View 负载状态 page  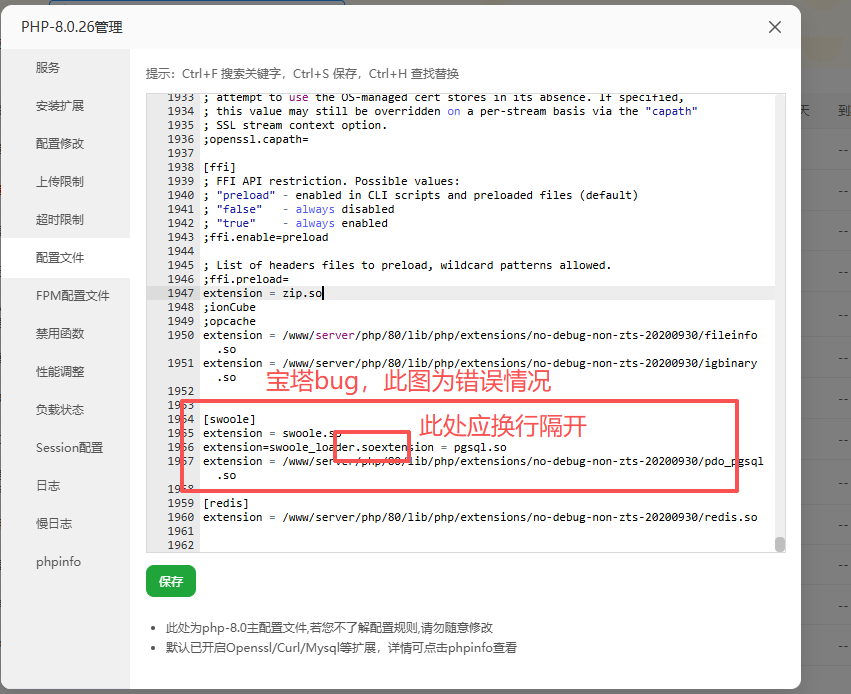[x=60, y=410]
